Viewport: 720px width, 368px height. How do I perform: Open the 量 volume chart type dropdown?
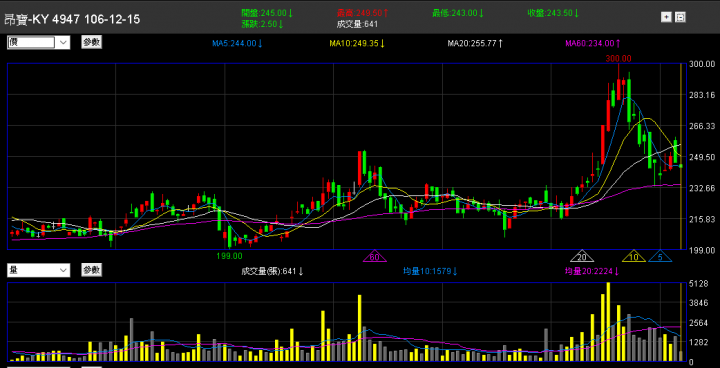(x=39, y=270)
